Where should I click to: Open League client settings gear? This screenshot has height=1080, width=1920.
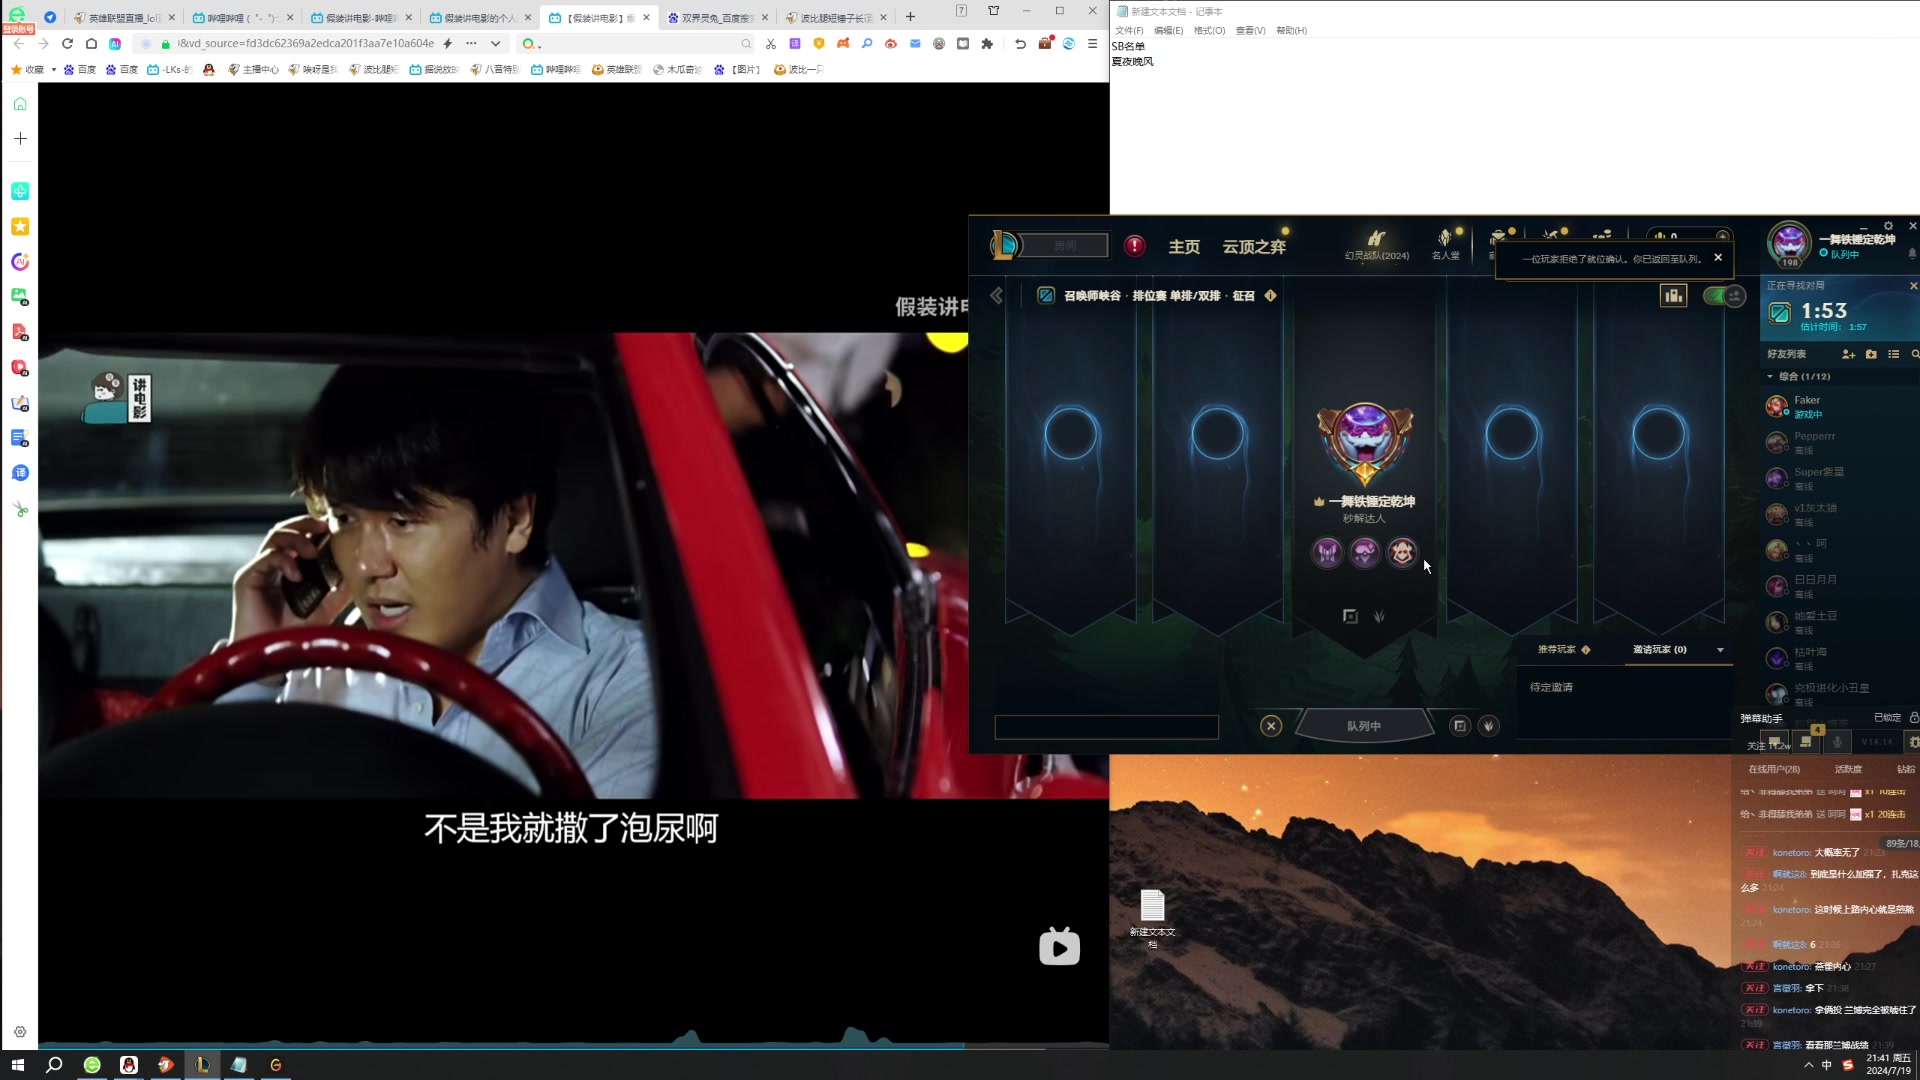(x=1888, y=226)
